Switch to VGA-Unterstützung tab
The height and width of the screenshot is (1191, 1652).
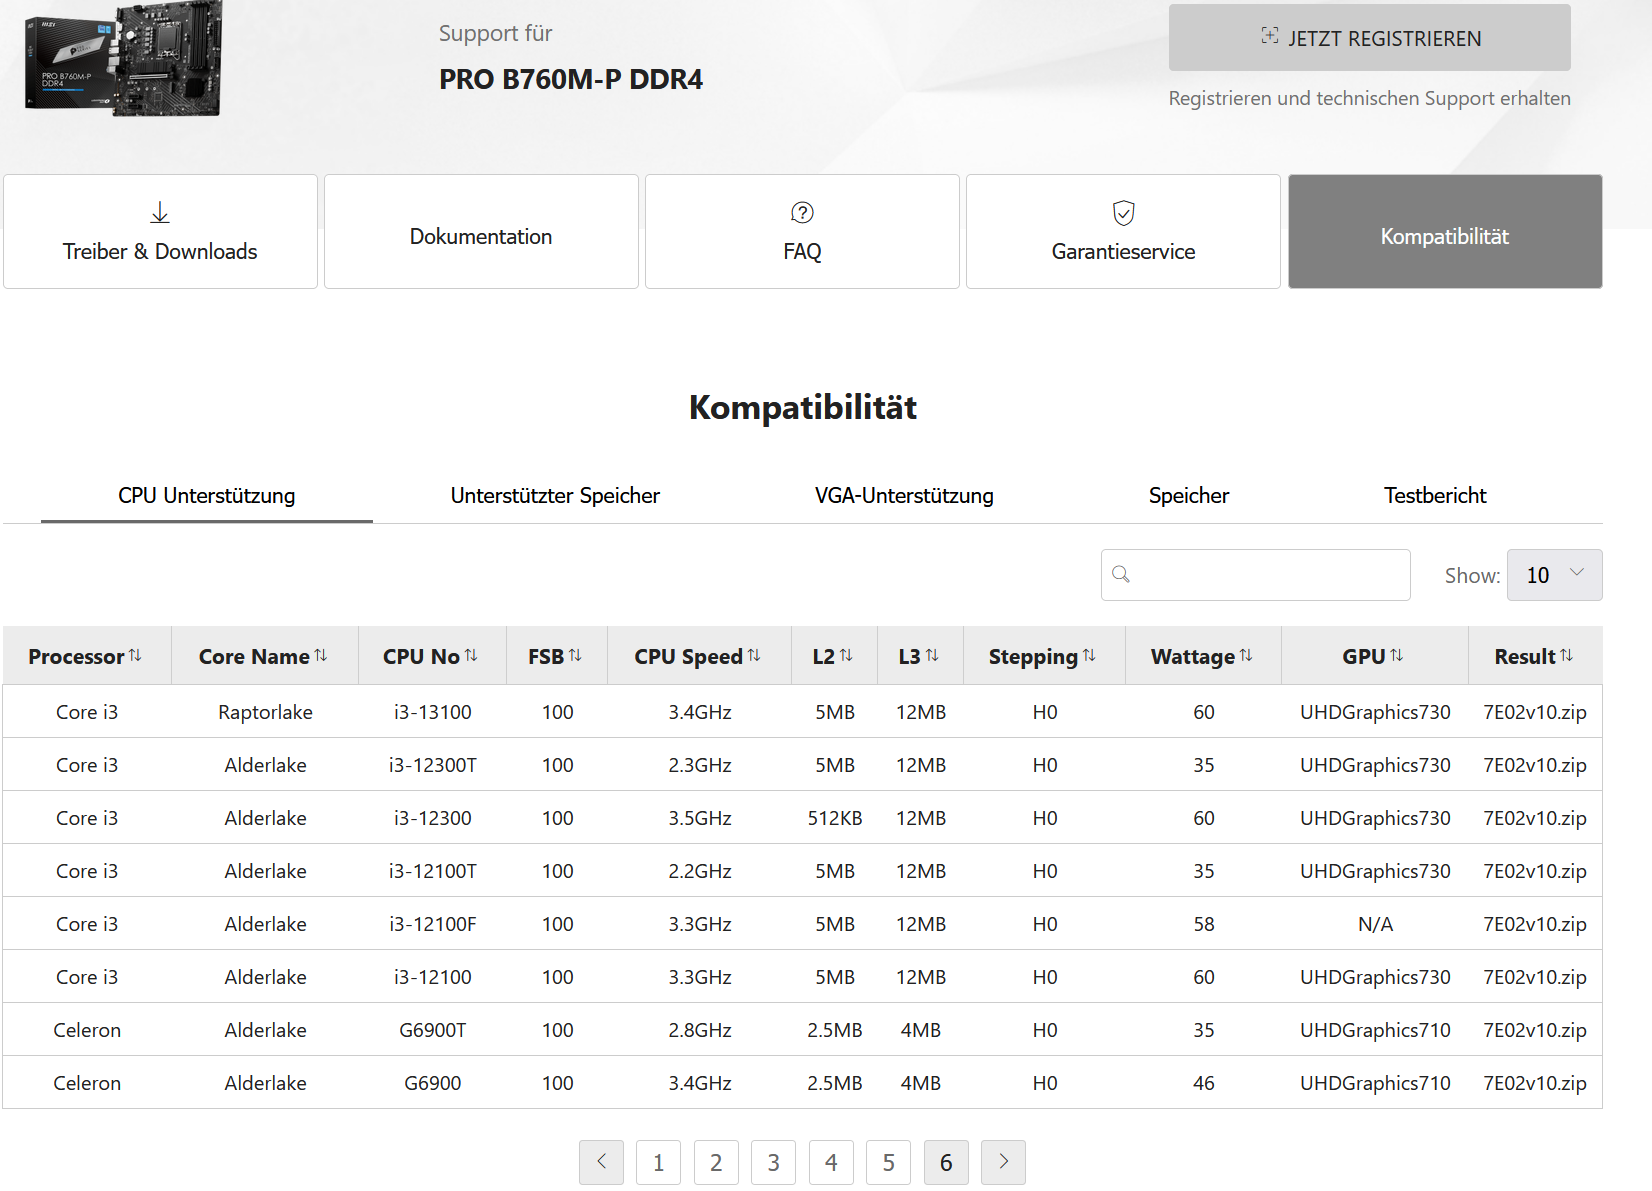(904, 496)
